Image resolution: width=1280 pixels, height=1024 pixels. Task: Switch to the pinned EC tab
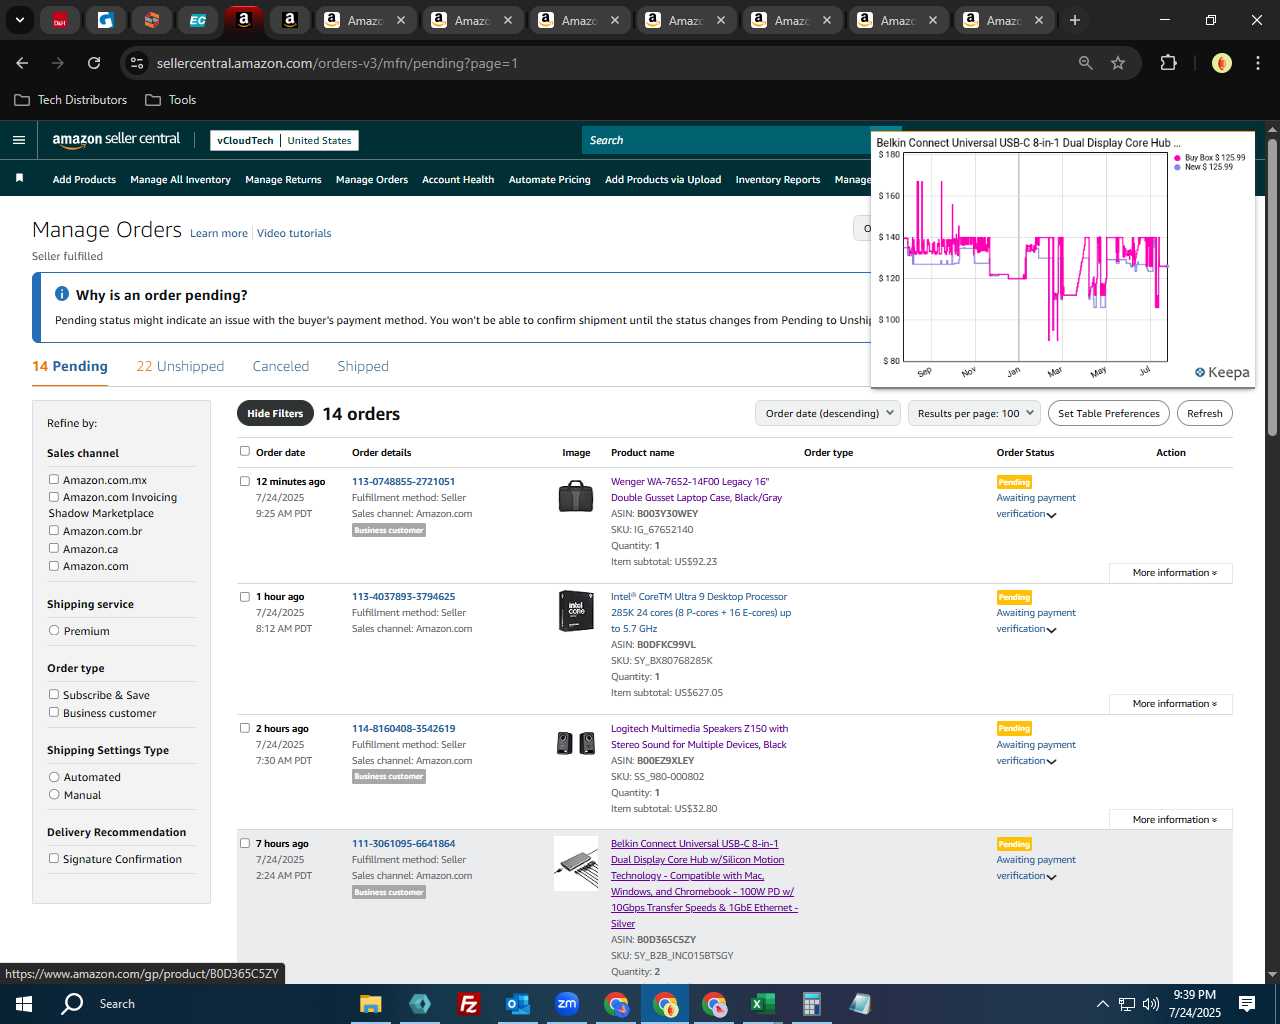pos(197,20)
